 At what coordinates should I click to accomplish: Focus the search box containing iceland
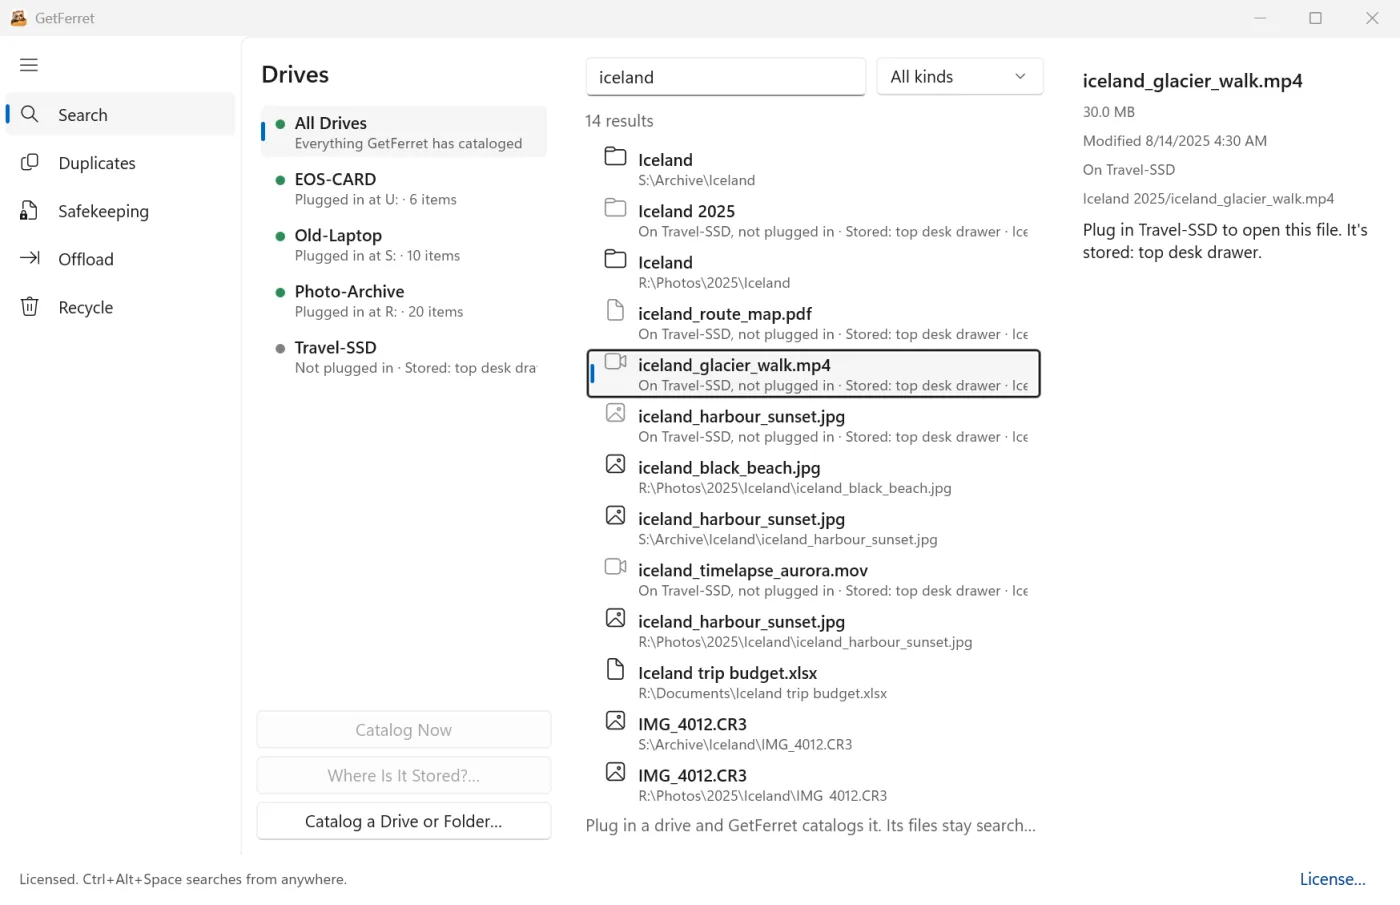[x=726, y=77]
